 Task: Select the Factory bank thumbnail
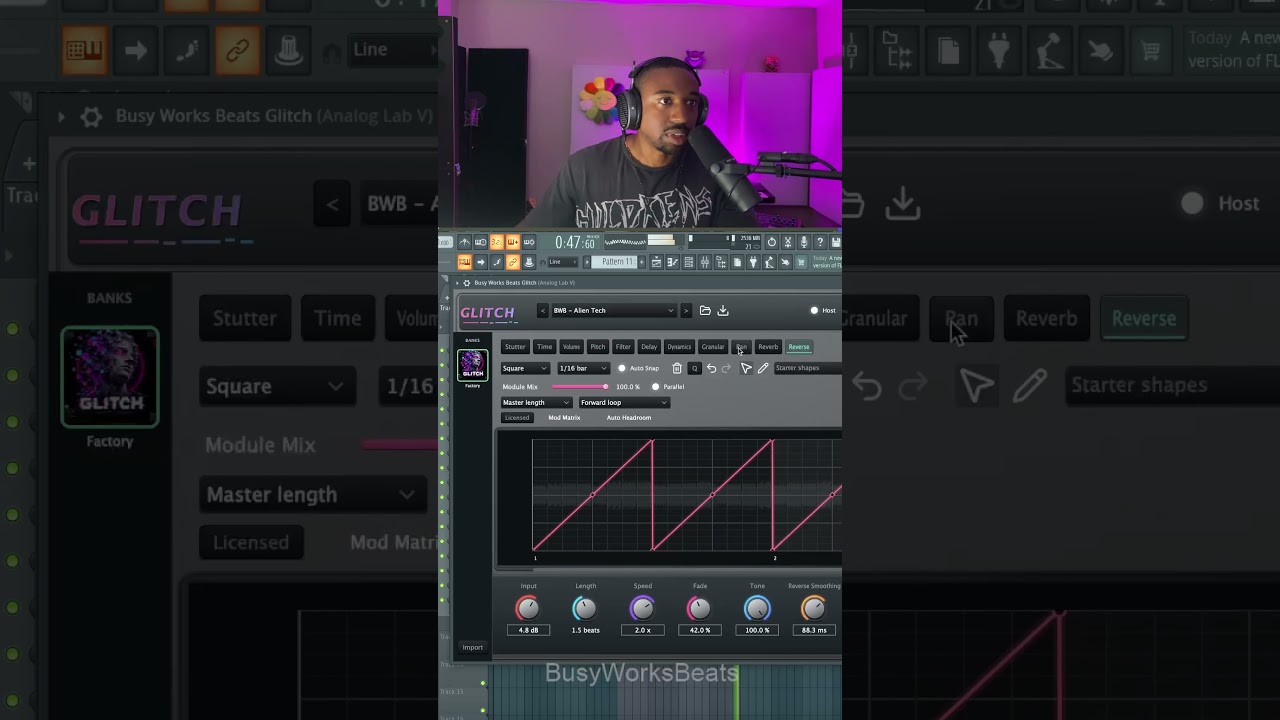[x=473, y=365]
